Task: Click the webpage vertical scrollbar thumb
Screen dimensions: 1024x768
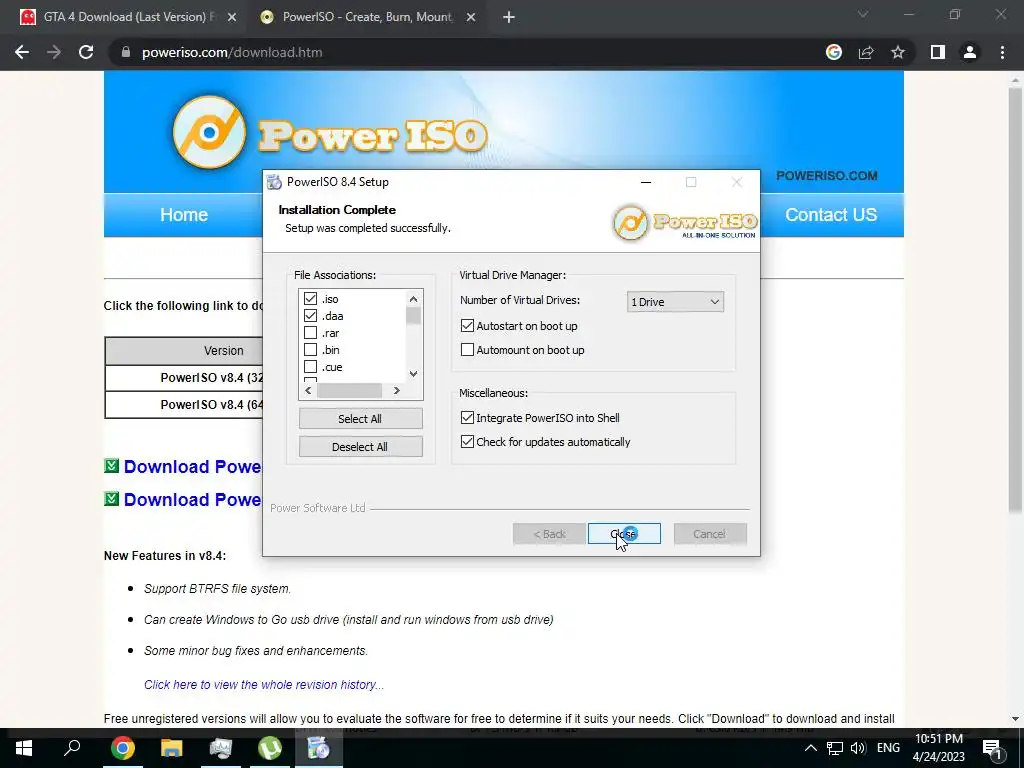Action: pyautogui.click(x=1015, y=300)
